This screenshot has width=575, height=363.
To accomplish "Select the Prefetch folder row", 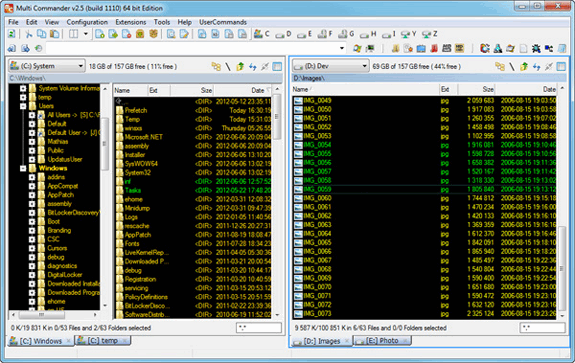I will 193,110.
